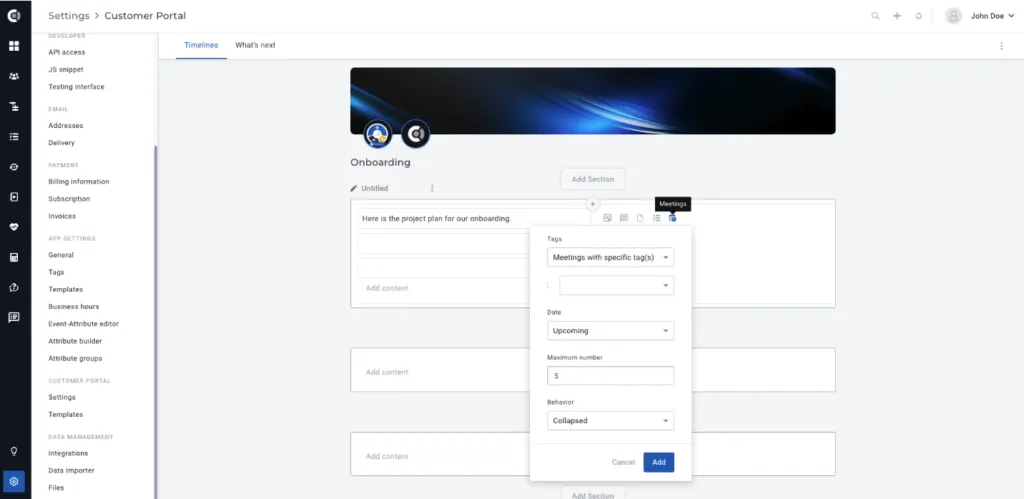Open Delivery under Email
The image size is (1024, 499).
[x=61, y=143]
